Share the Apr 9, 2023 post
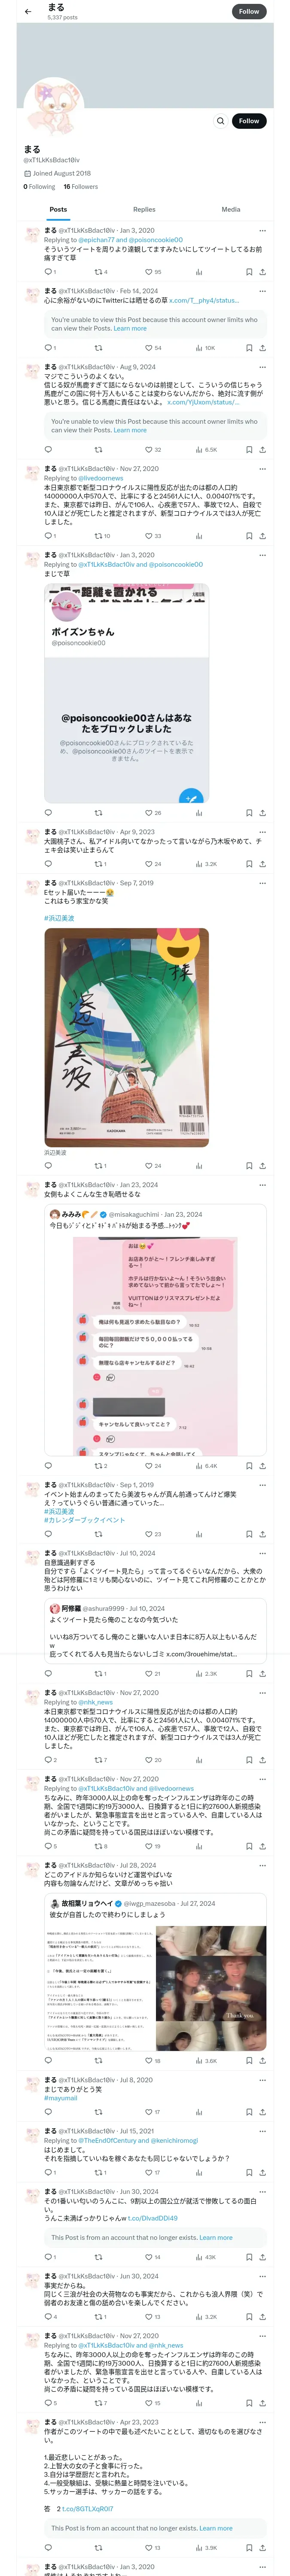The width and height of the screenshot is (290, 2576). click(x=262, y=864)
